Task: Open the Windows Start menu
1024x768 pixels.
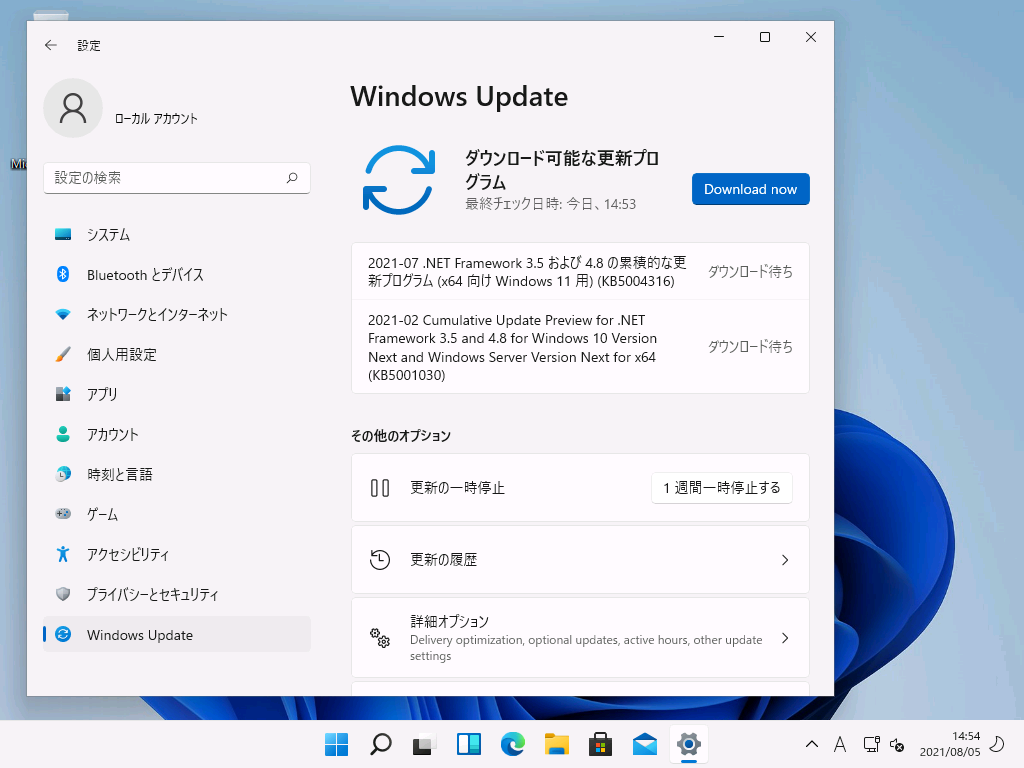Action: pos(336,744)
